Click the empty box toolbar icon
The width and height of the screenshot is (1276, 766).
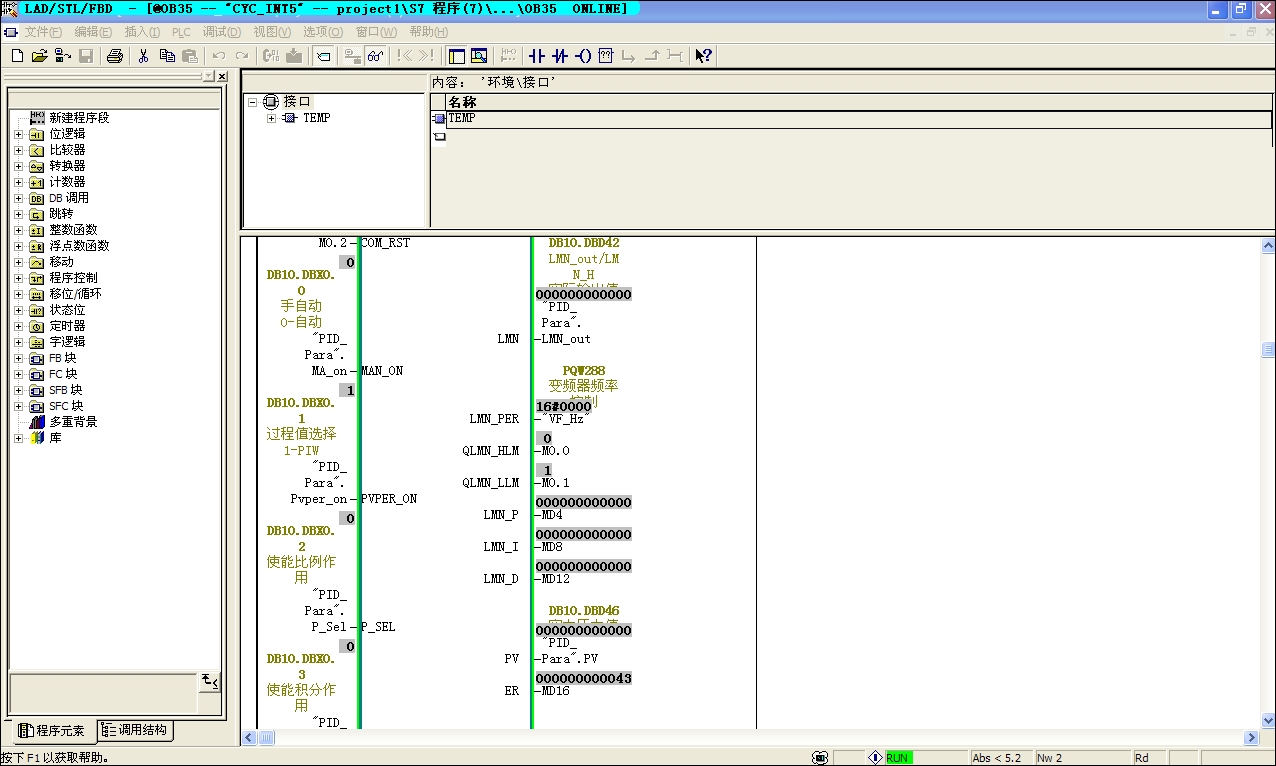click(x=605, y=56)
